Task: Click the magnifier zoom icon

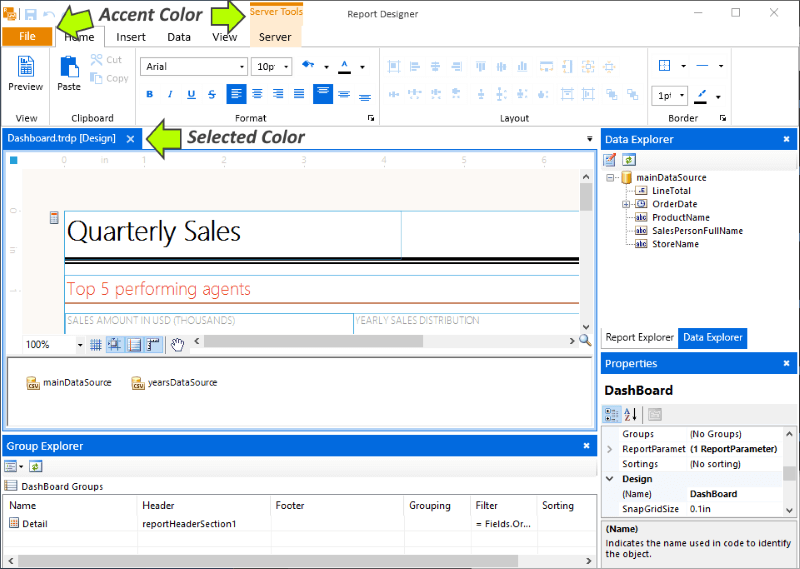Action: point(585,340)
